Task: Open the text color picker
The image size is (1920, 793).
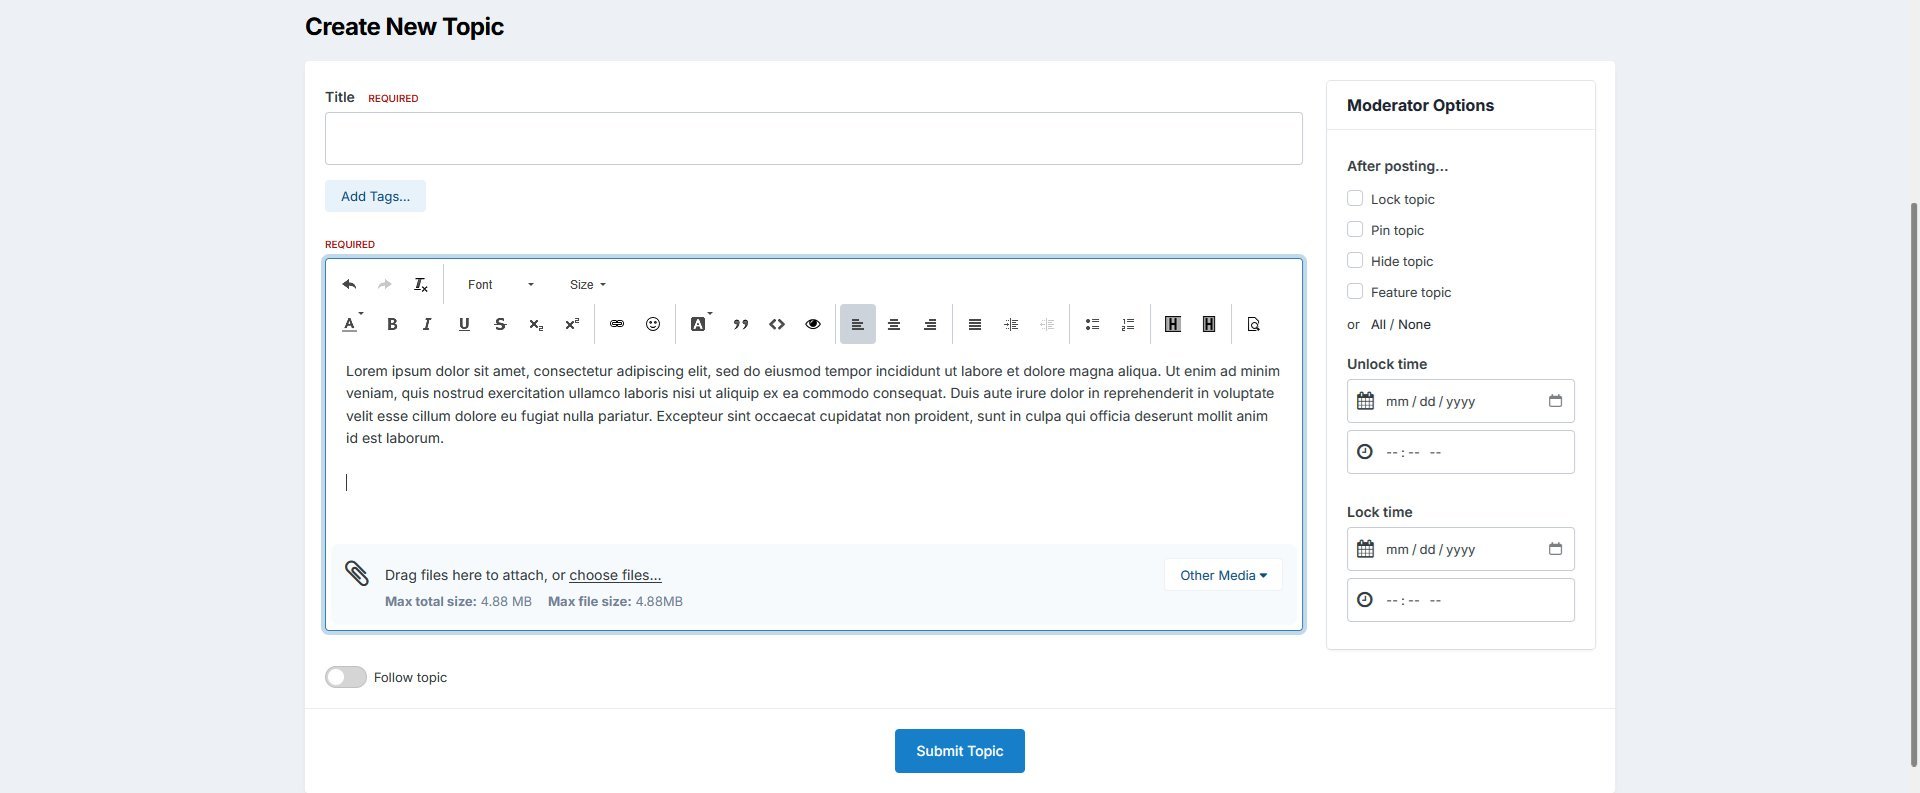Action: [351, 324]
